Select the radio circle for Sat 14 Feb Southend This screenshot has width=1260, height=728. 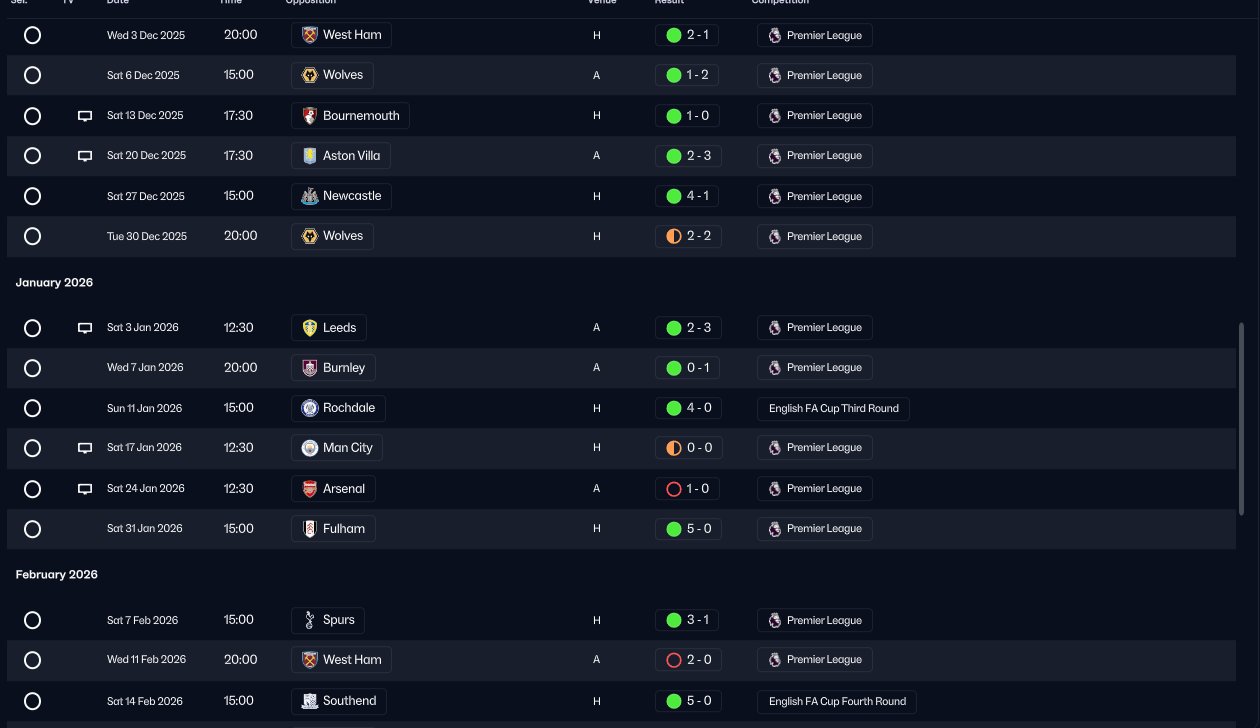(32, 701)
